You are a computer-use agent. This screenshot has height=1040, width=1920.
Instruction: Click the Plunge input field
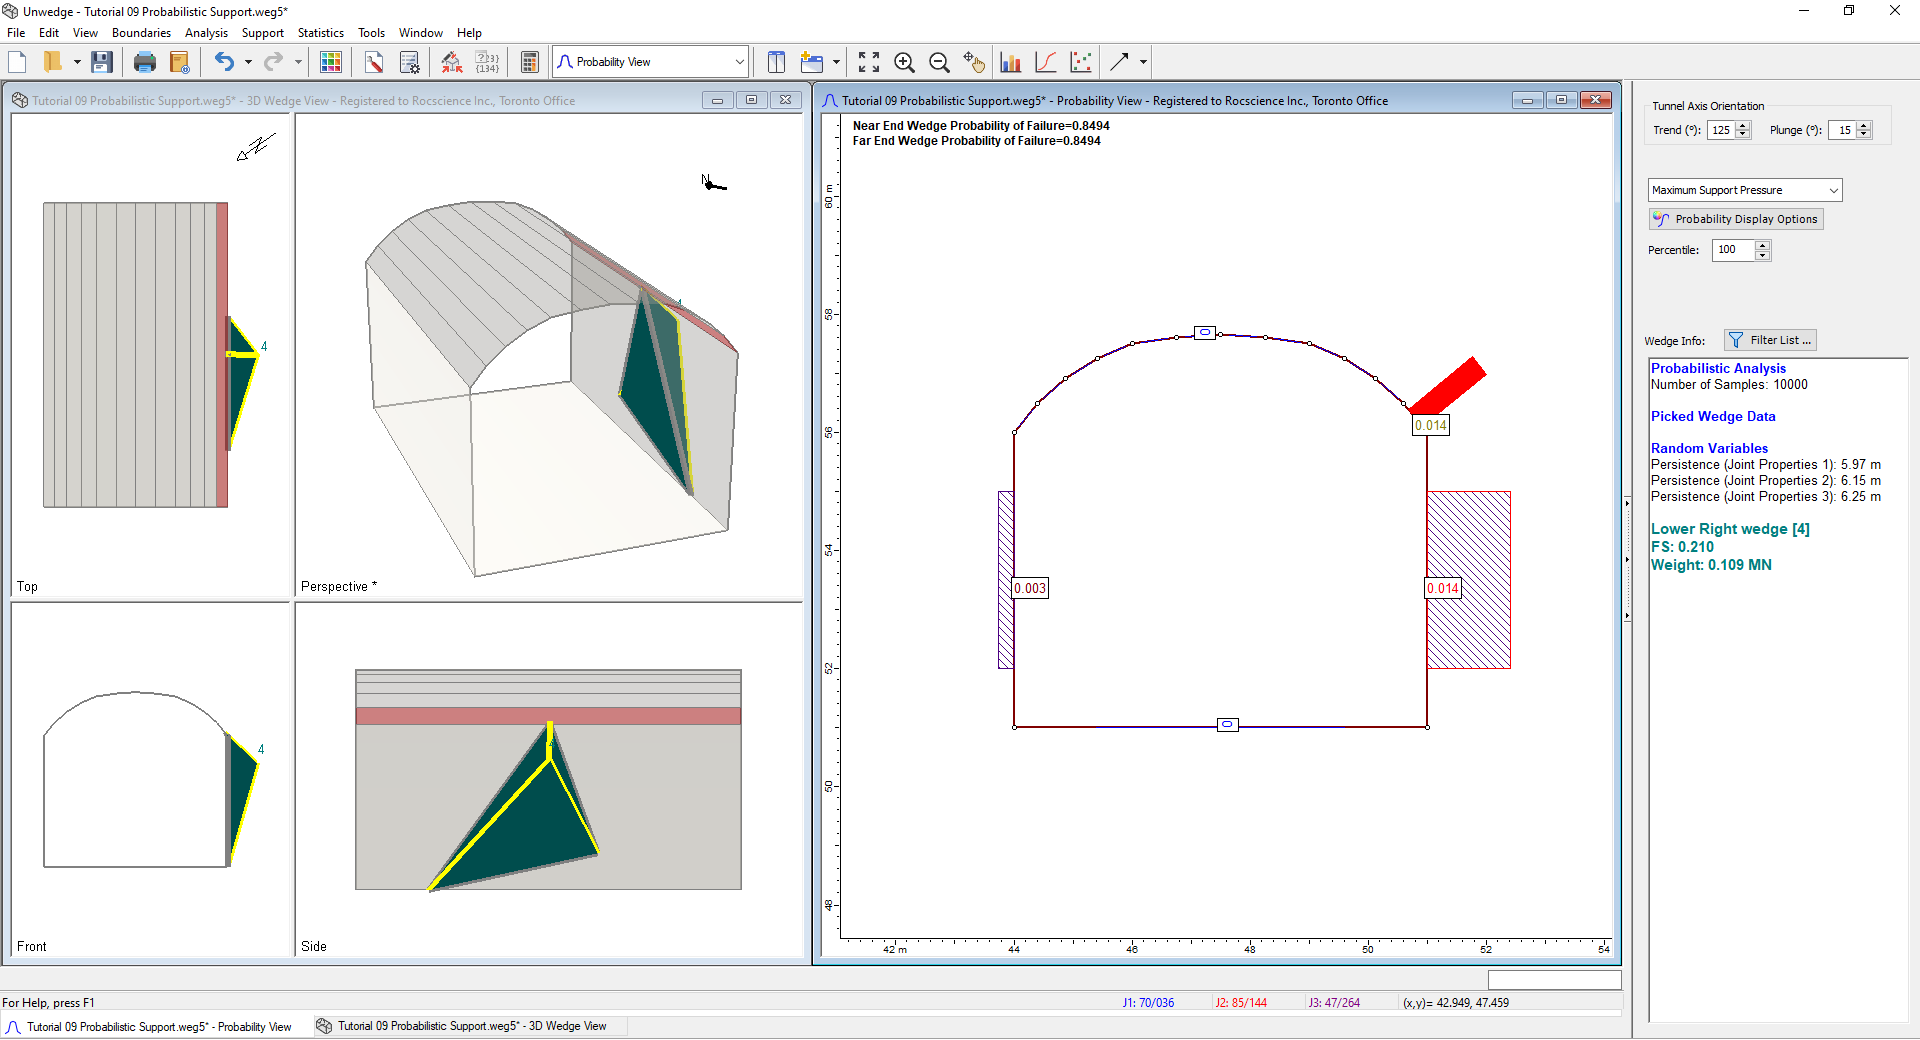point(1842,130)
